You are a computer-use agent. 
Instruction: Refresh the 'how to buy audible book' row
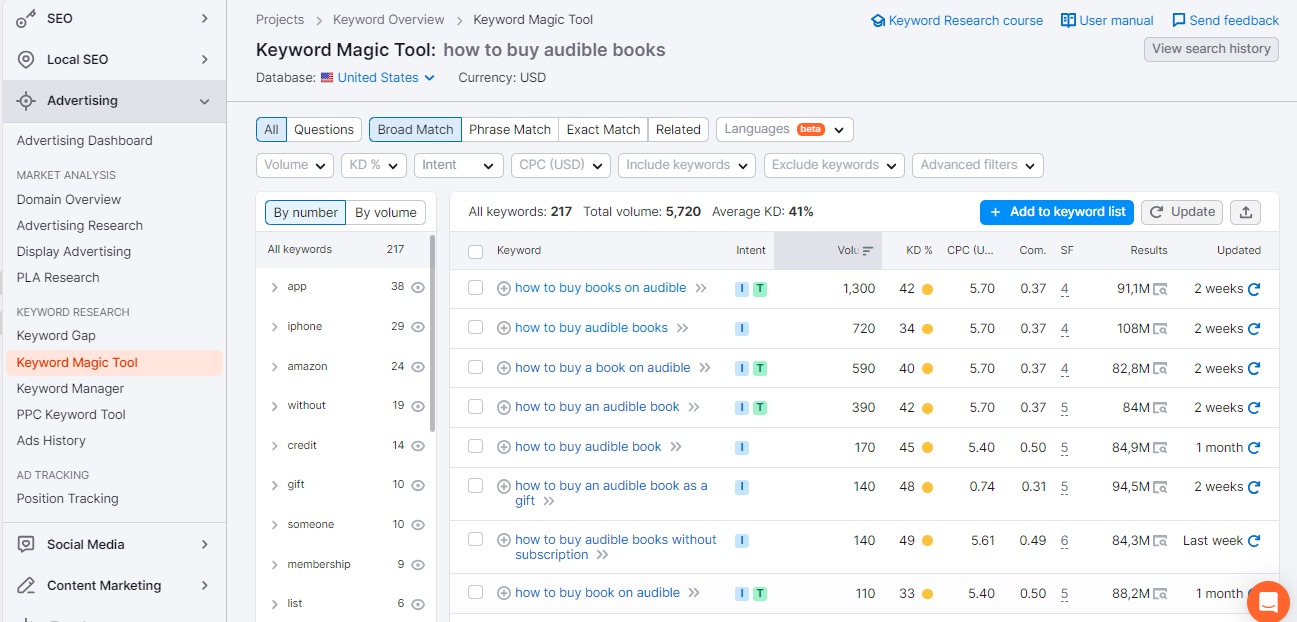pyautogui.click(x=1253, y=448)
